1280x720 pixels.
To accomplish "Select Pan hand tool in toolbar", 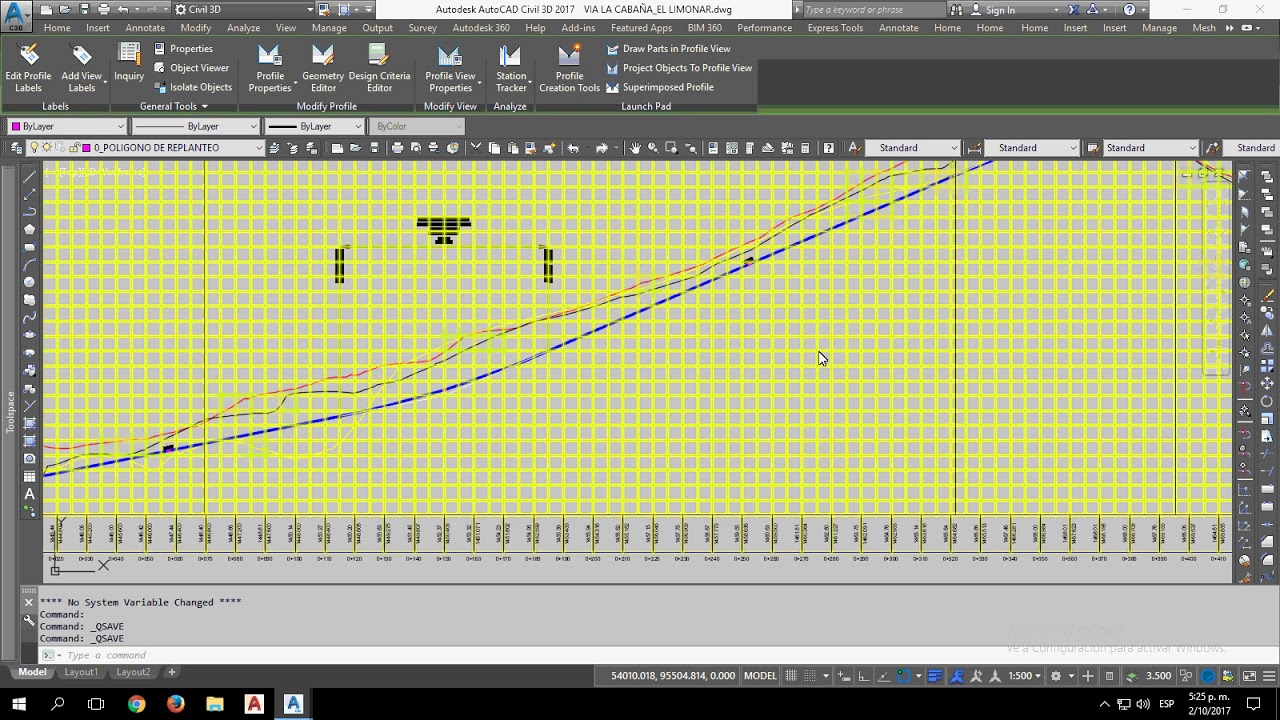I will pyautogui.click(x=634, y=148).
